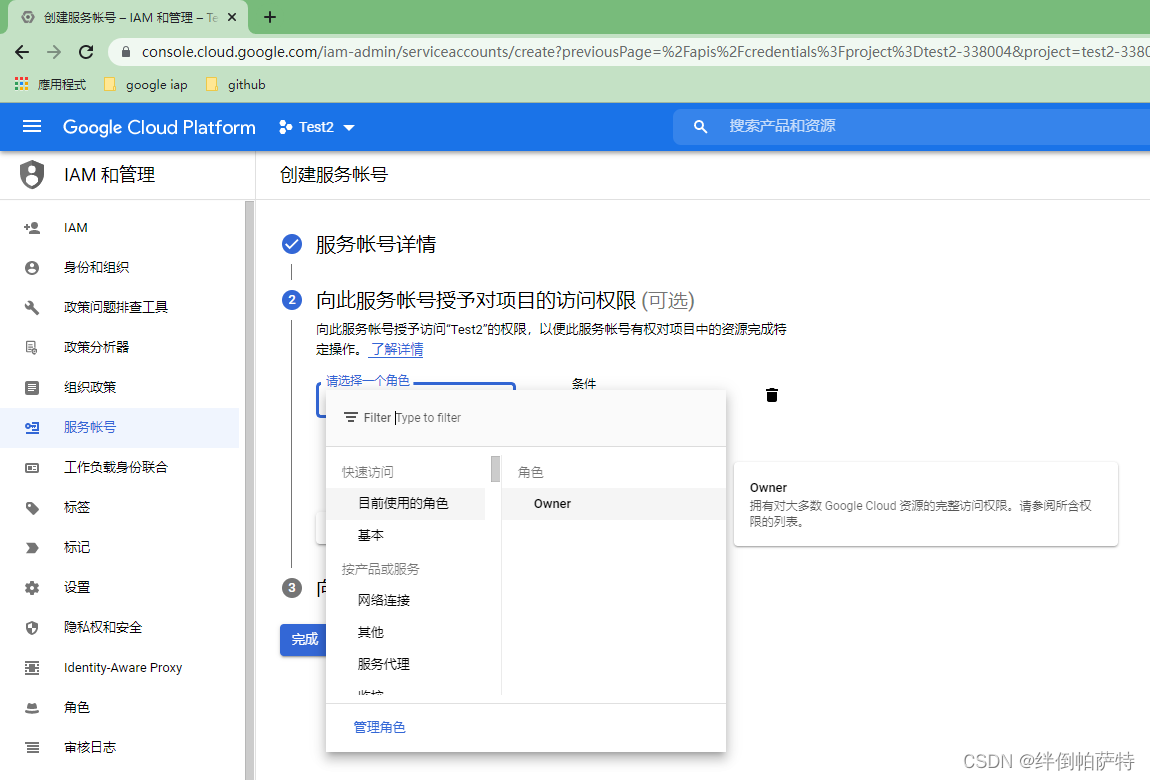Select the 创建服务帐号 browser tab
Viewport: 1150px width, 780px height.
tap(128, 18)
